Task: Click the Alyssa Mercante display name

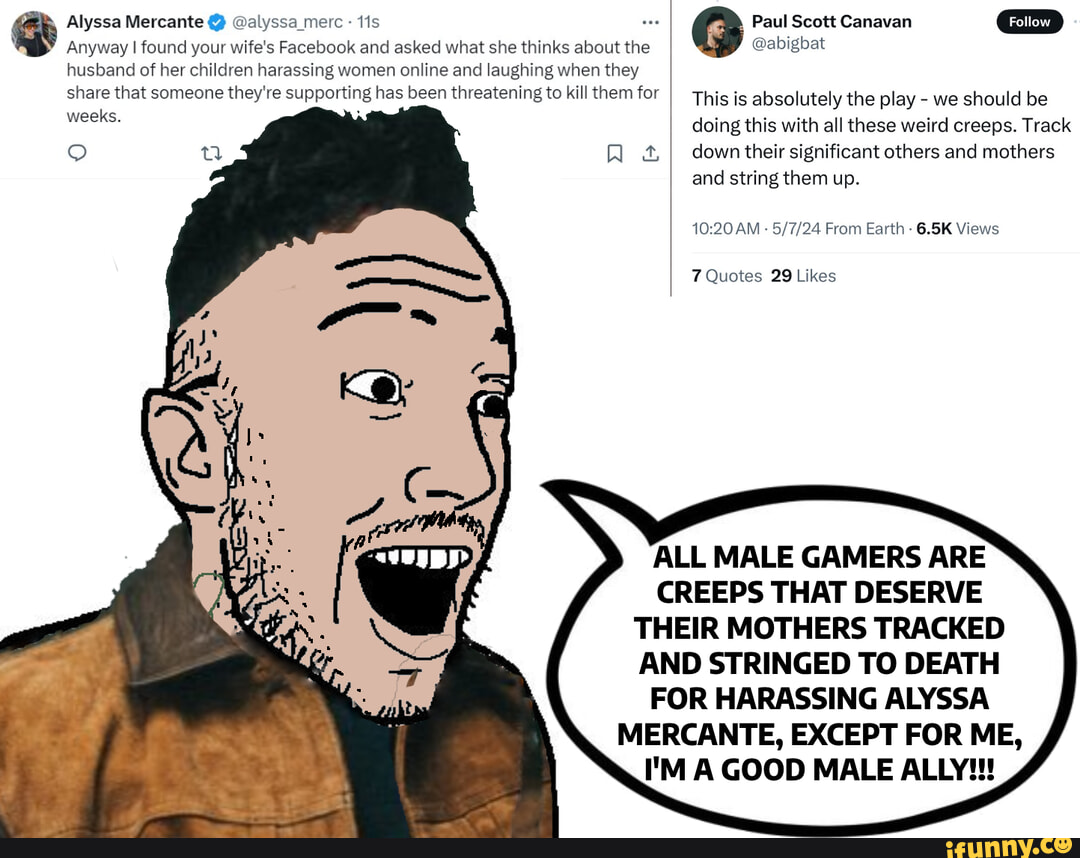Action: click(135, 22)
